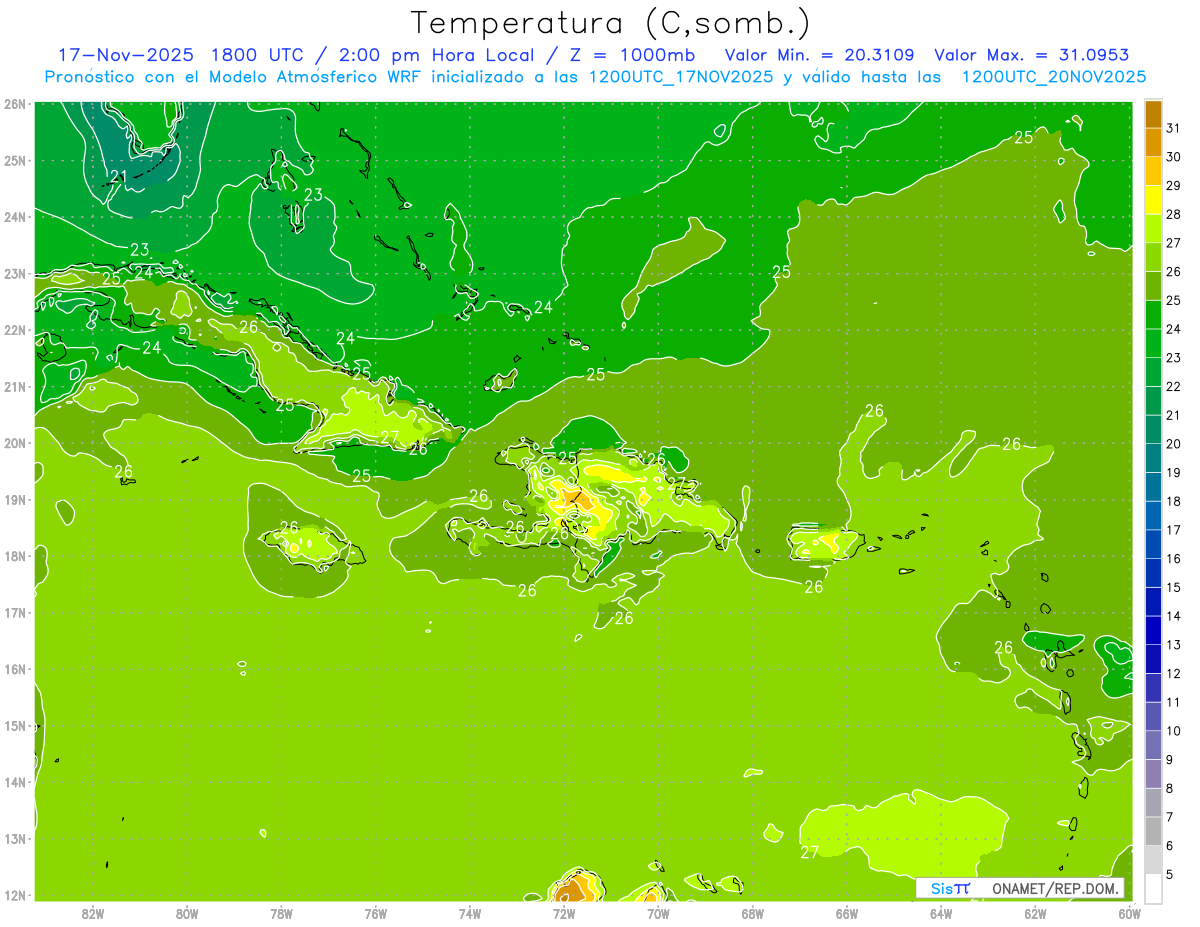Screen dimensions: 1200x927
Task: Click the color scale label 12
Action: coord(1173,674)
